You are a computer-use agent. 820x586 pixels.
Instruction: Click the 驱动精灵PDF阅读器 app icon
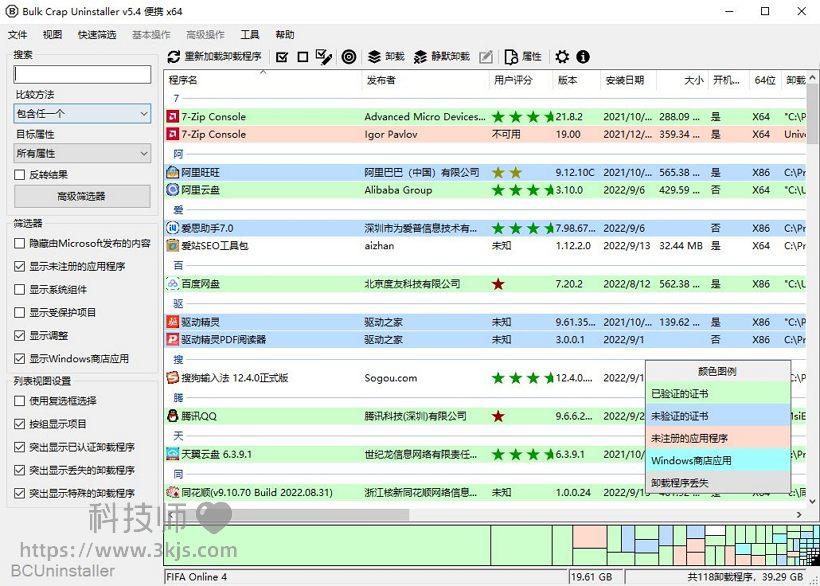(172, 339)
